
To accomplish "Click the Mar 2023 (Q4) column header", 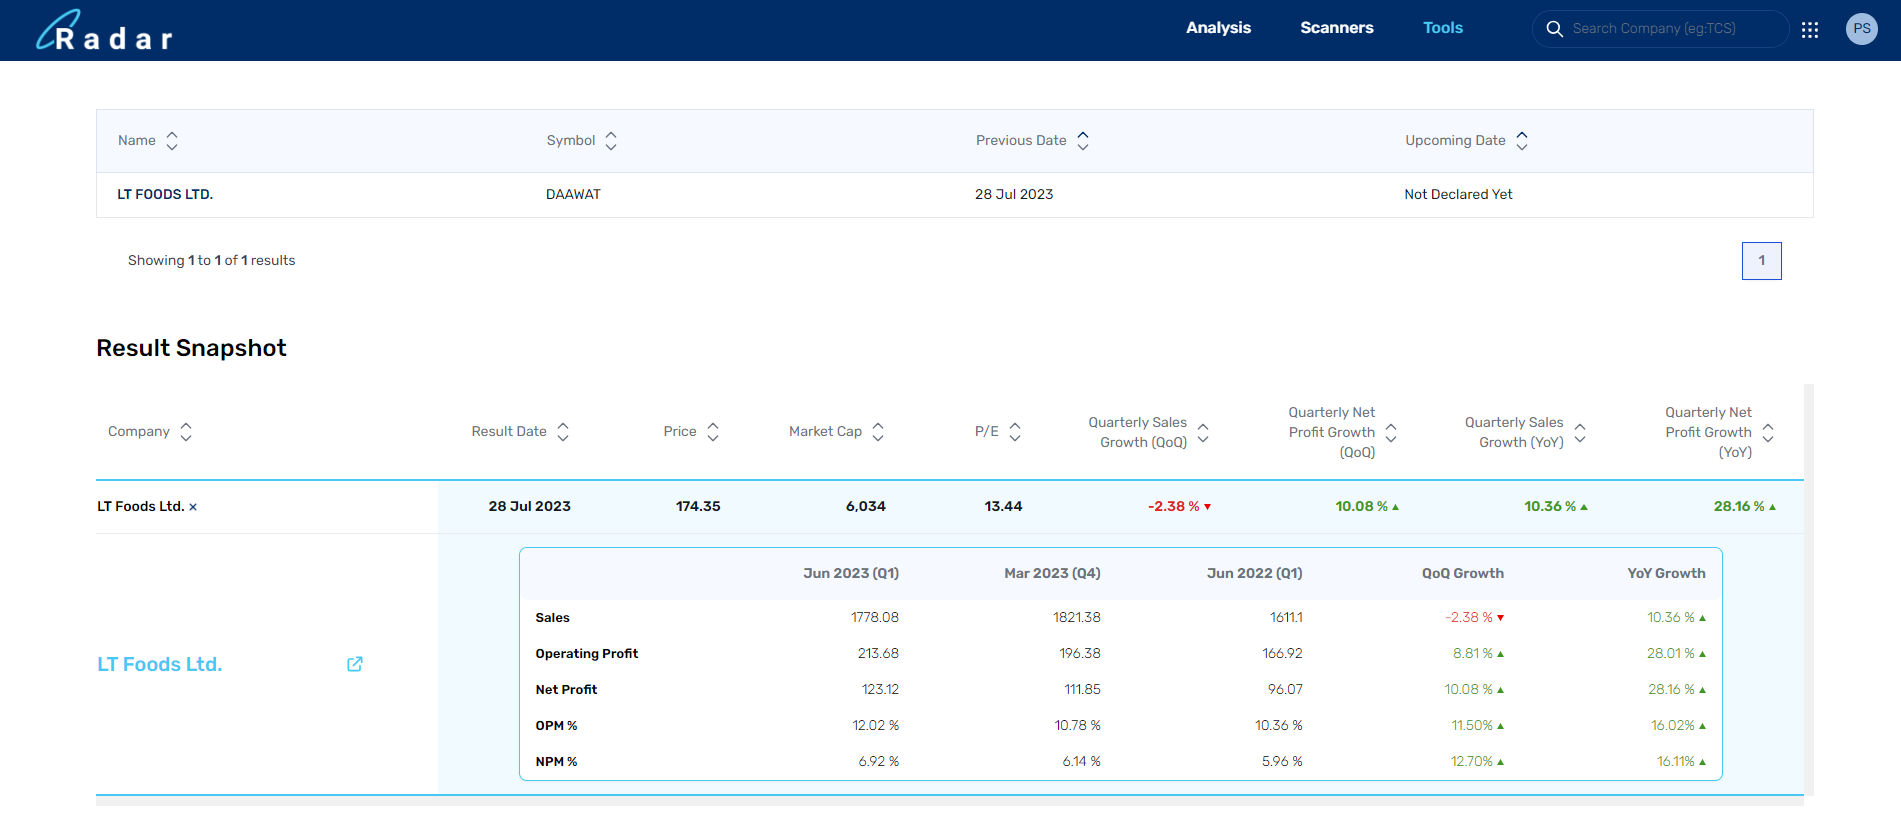I will tap(1052, 573).
